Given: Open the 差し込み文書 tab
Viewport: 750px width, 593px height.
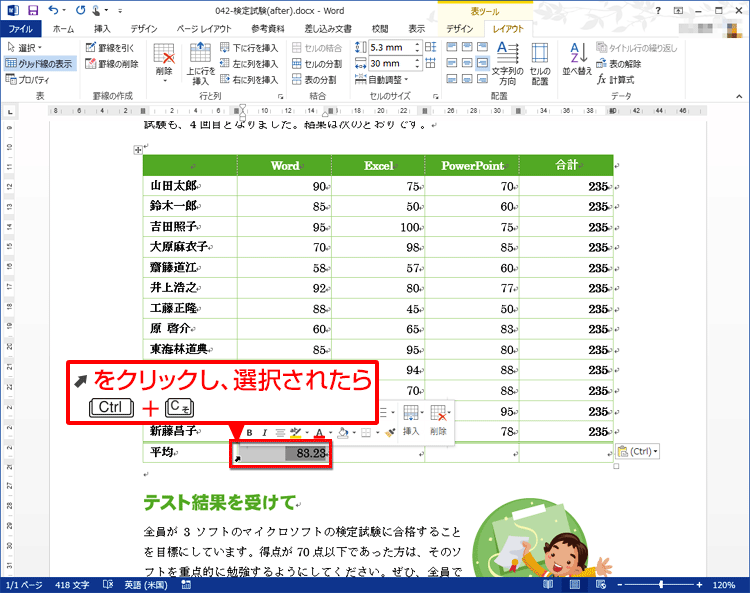Looking at the screenshot, I should [x=328, y=29].
